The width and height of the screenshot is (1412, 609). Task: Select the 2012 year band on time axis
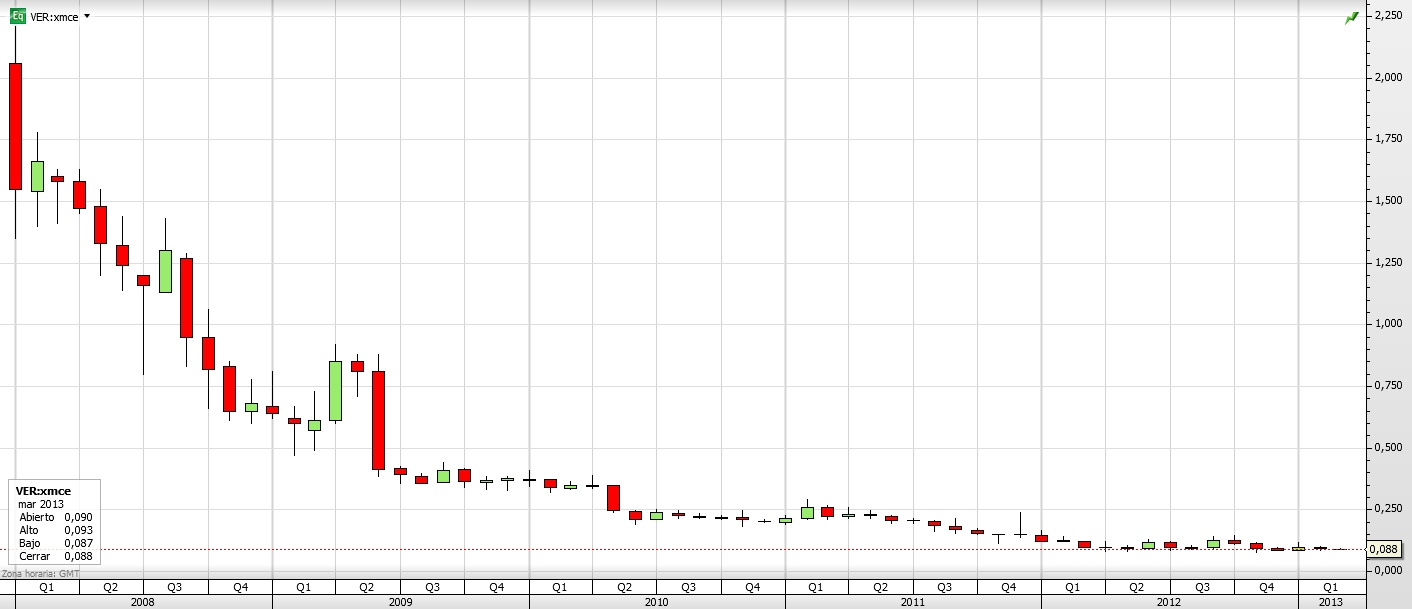pyautogui.click(x=1168, y=602)
